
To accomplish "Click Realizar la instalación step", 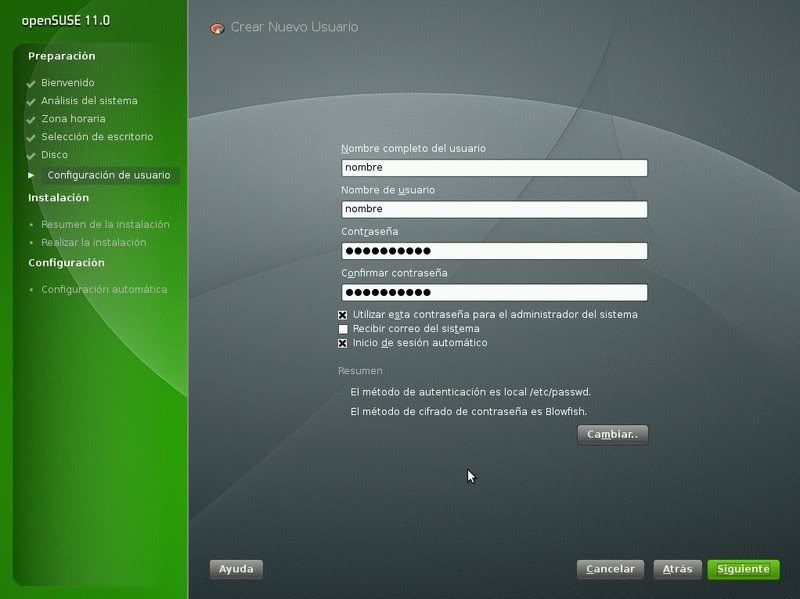I will tap(94, 242).
